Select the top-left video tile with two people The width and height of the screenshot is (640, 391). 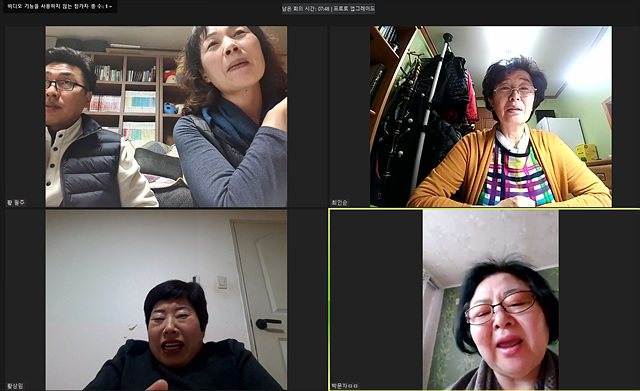click(x=166, y=116)
